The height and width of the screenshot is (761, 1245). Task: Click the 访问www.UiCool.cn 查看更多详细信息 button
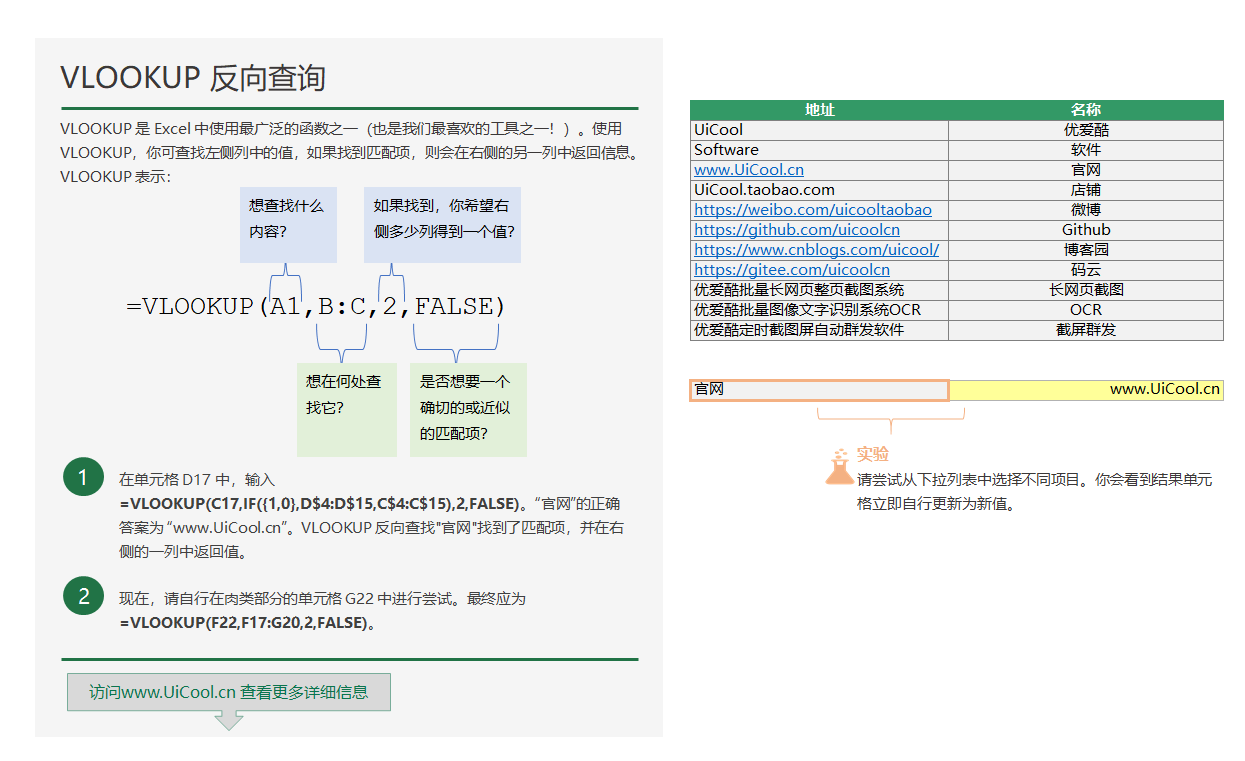pos(229,692)
